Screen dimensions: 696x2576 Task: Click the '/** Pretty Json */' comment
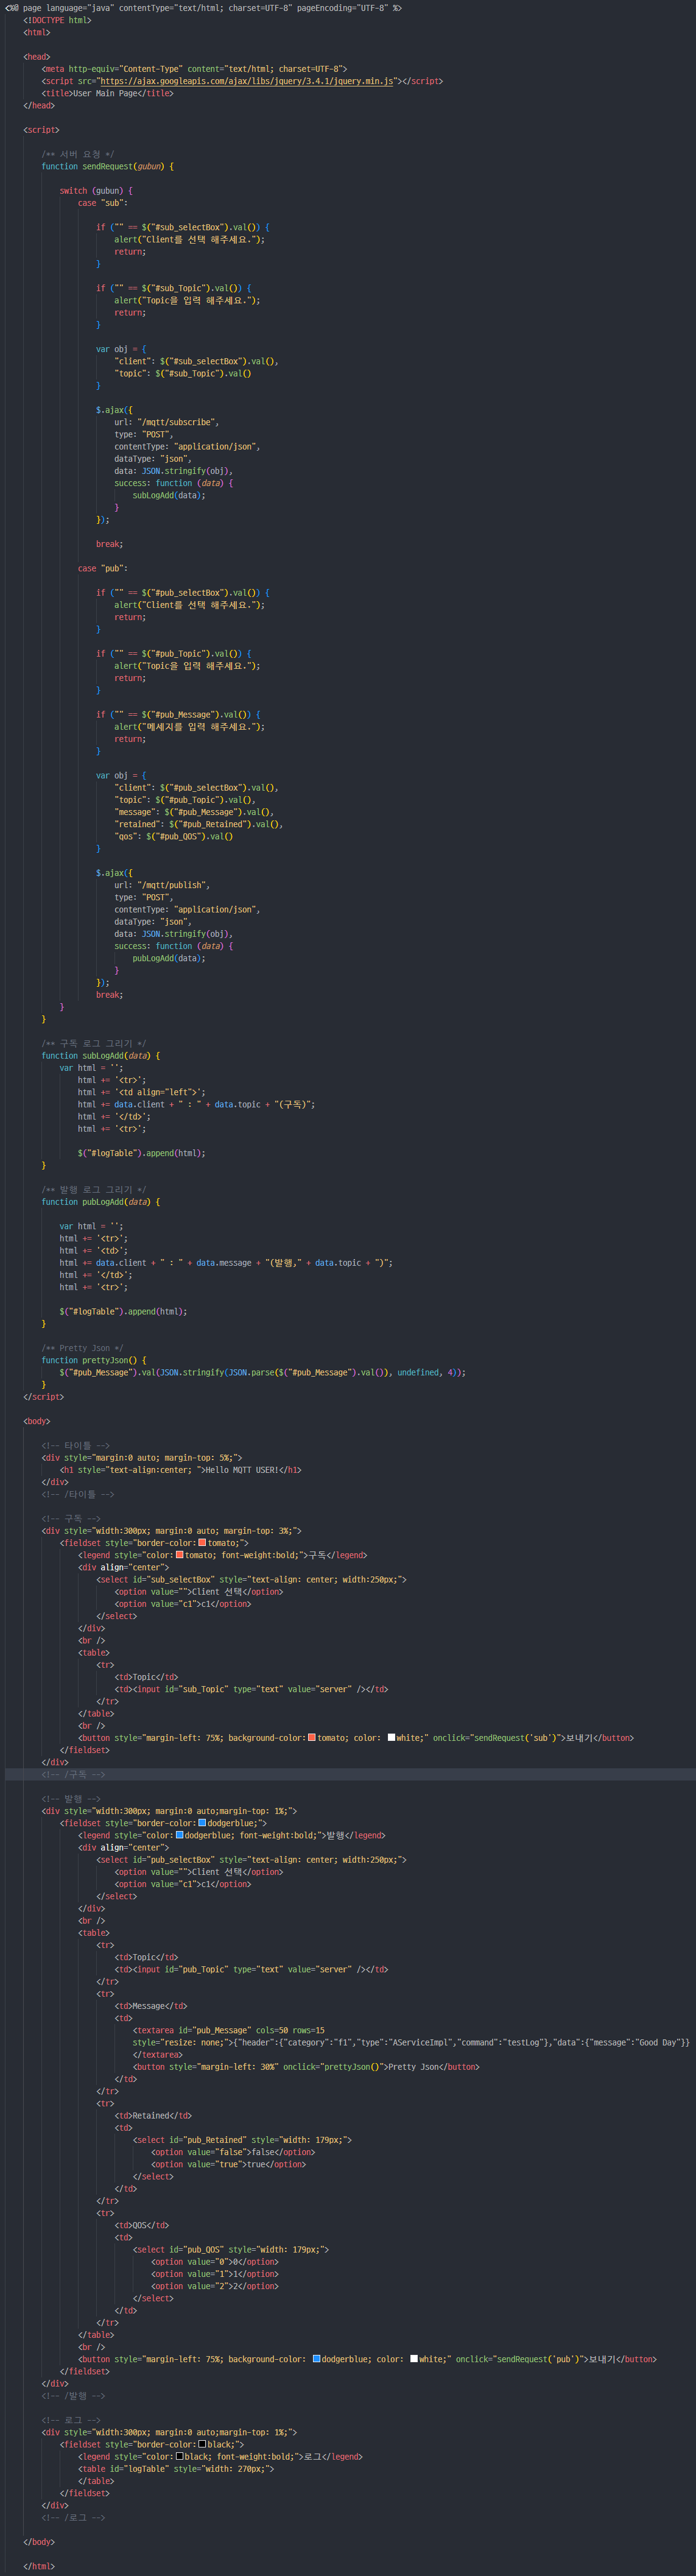click(x=82, y=1348)
